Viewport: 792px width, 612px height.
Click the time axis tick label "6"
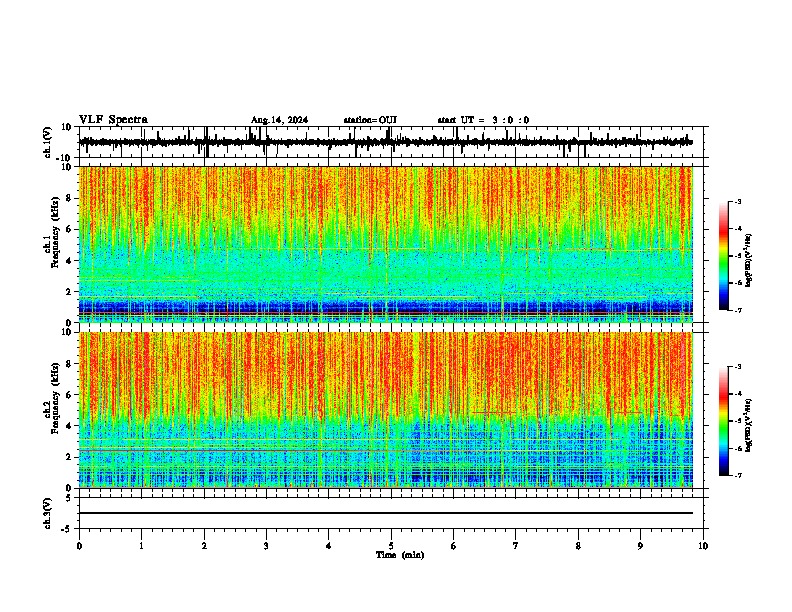coord(454,546)
